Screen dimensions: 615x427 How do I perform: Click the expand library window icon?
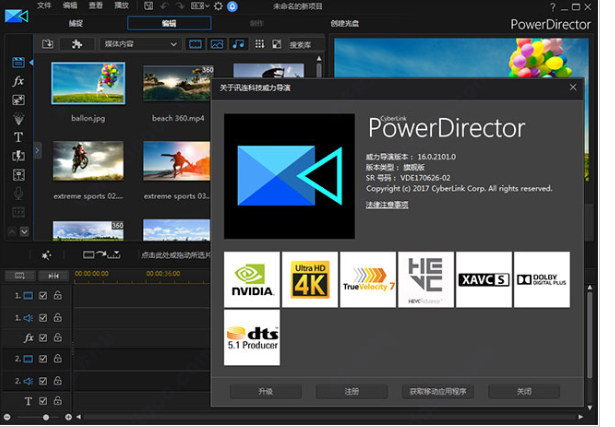click(x=277, y=44)
